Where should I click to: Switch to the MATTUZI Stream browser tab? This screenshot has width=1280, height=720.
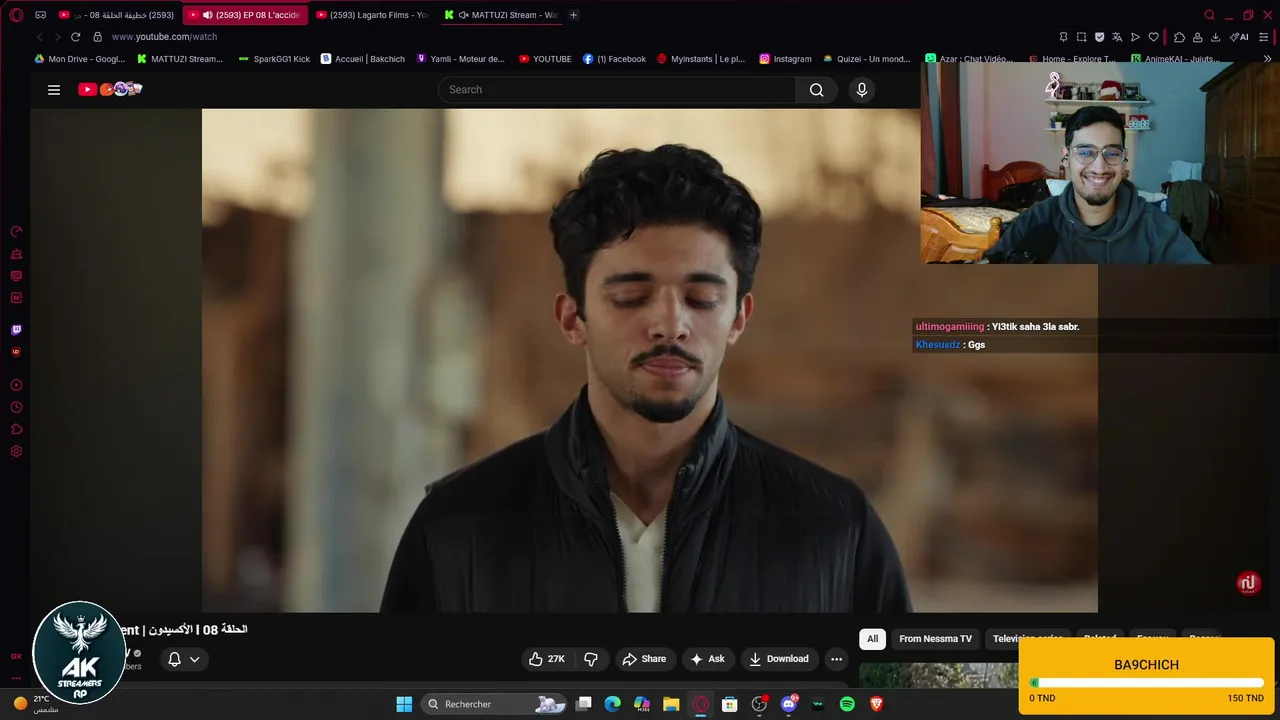click(500, 15)
